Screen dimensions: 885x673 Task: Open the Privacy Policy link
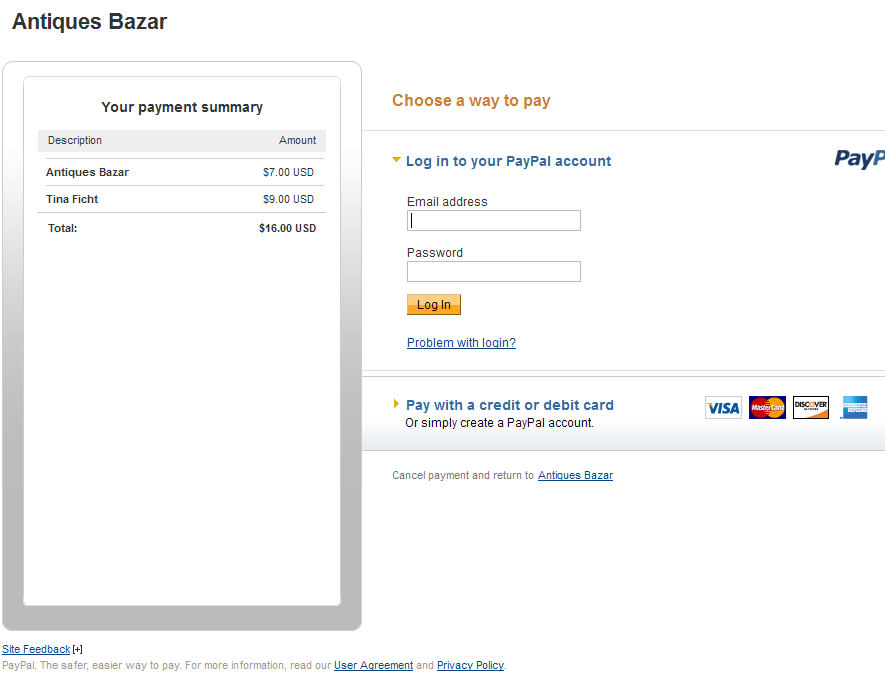click(470, 665)
